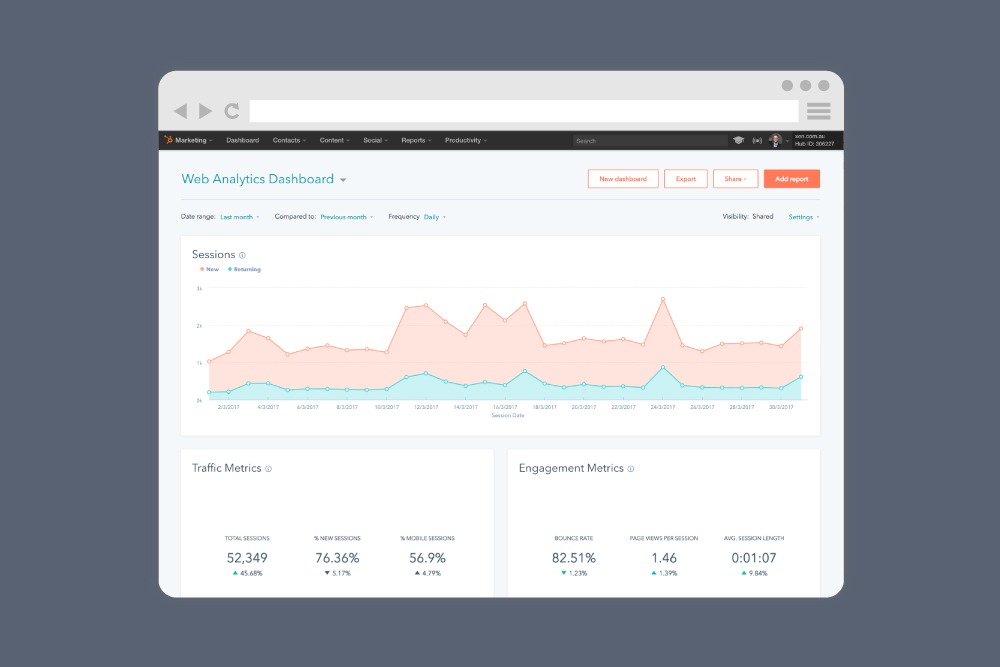Viewport: 1000px width, 667px height.
Task: Open the Reports menu
Action: coord(416,140)
